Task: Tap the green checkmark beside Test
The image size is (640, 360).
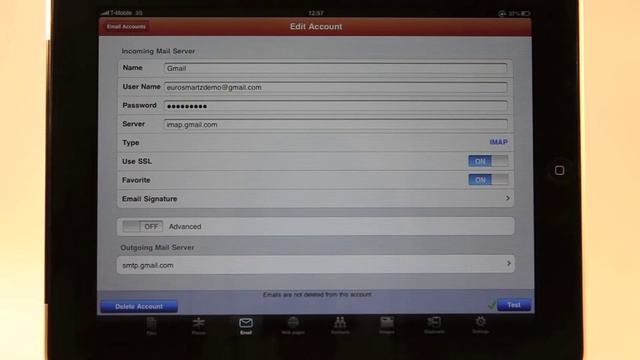Action: pos(492,304)
